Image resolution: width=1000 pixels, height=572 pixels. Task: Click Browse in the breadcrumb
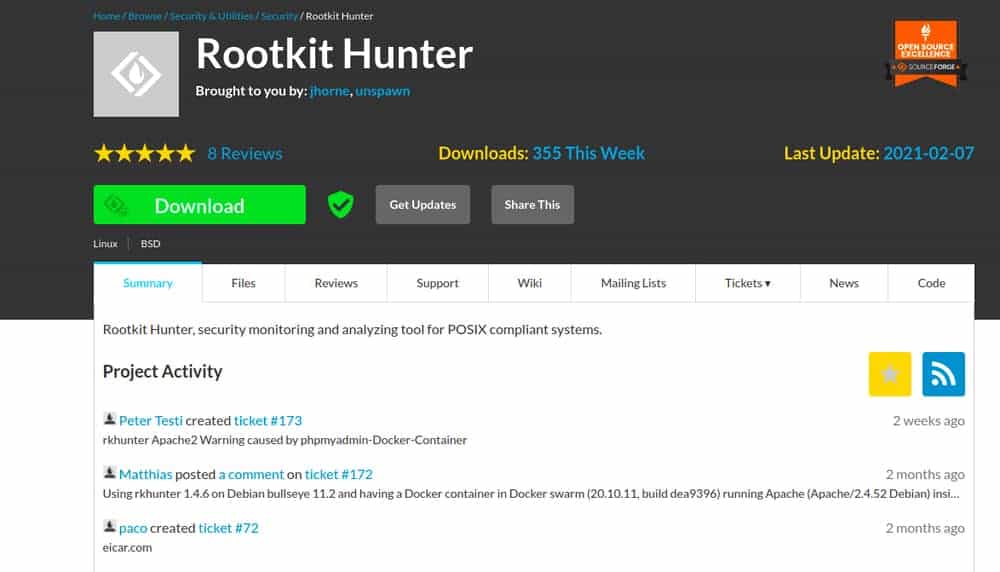(x=145, y=16)
